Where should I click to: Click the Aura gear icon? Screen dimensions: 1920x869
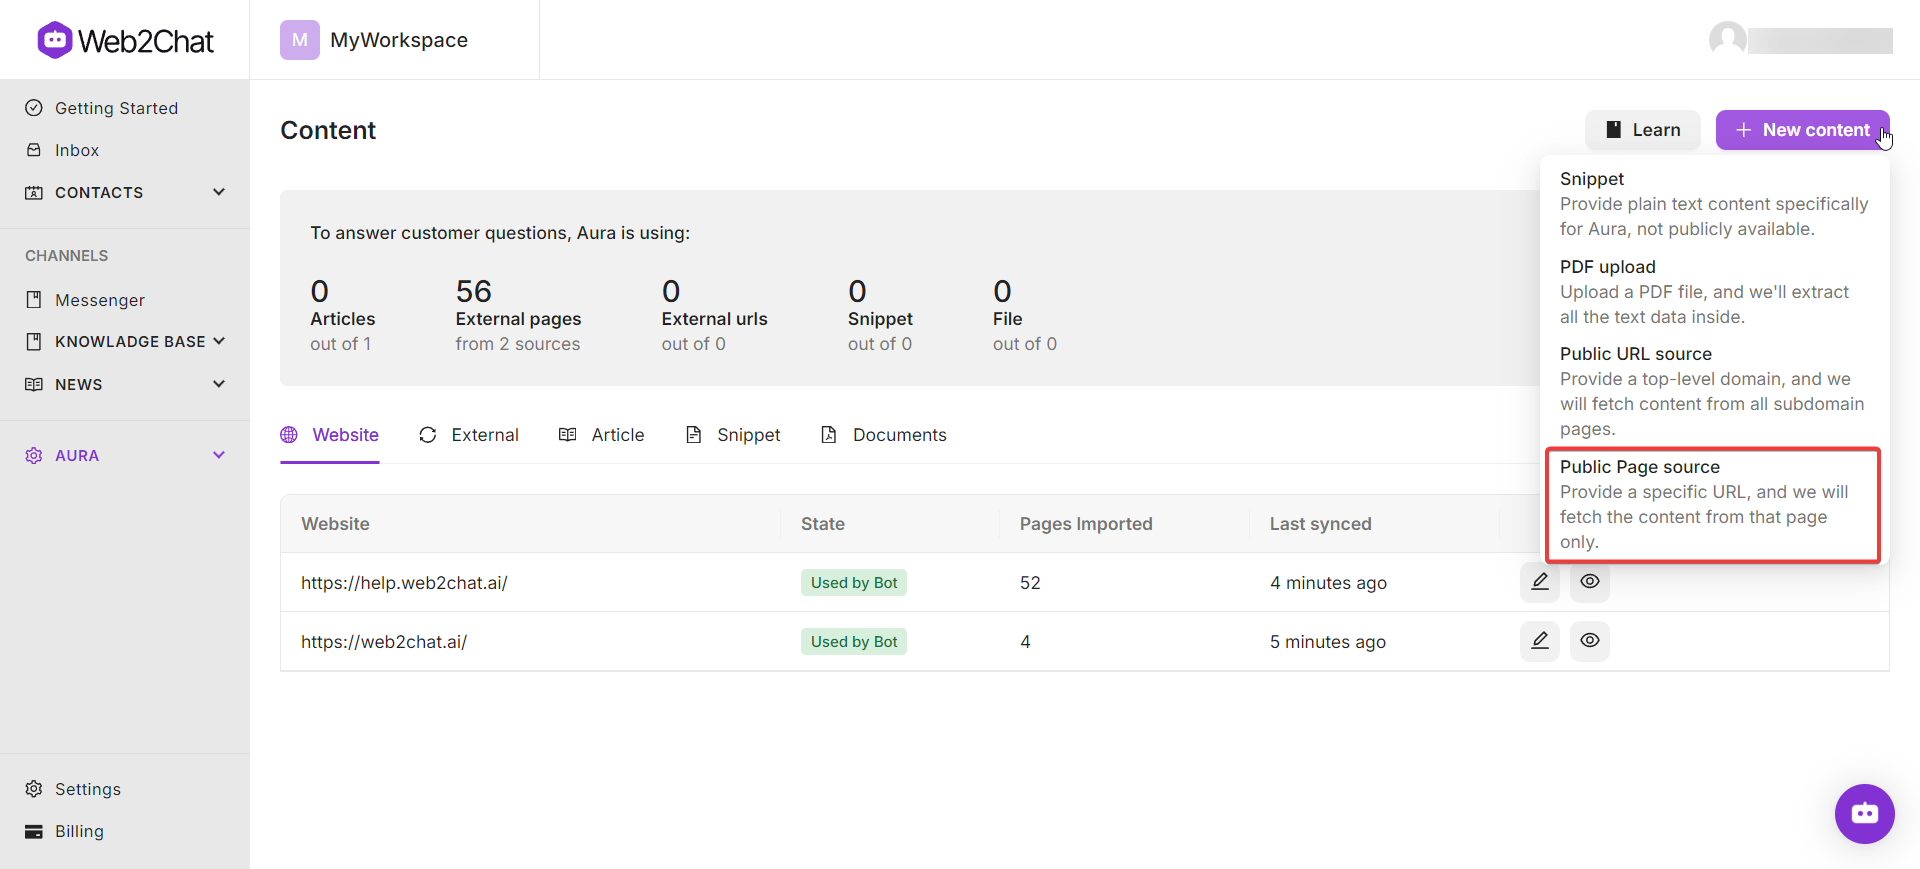(34, 455)
